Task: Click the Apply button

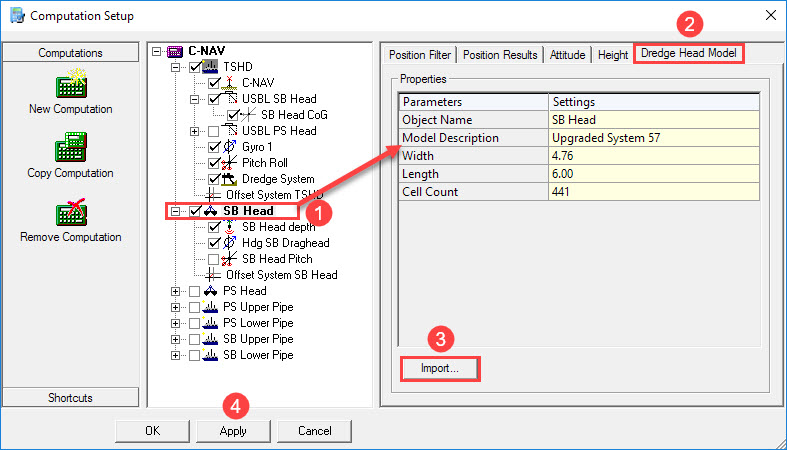Action: coord(233,431)
